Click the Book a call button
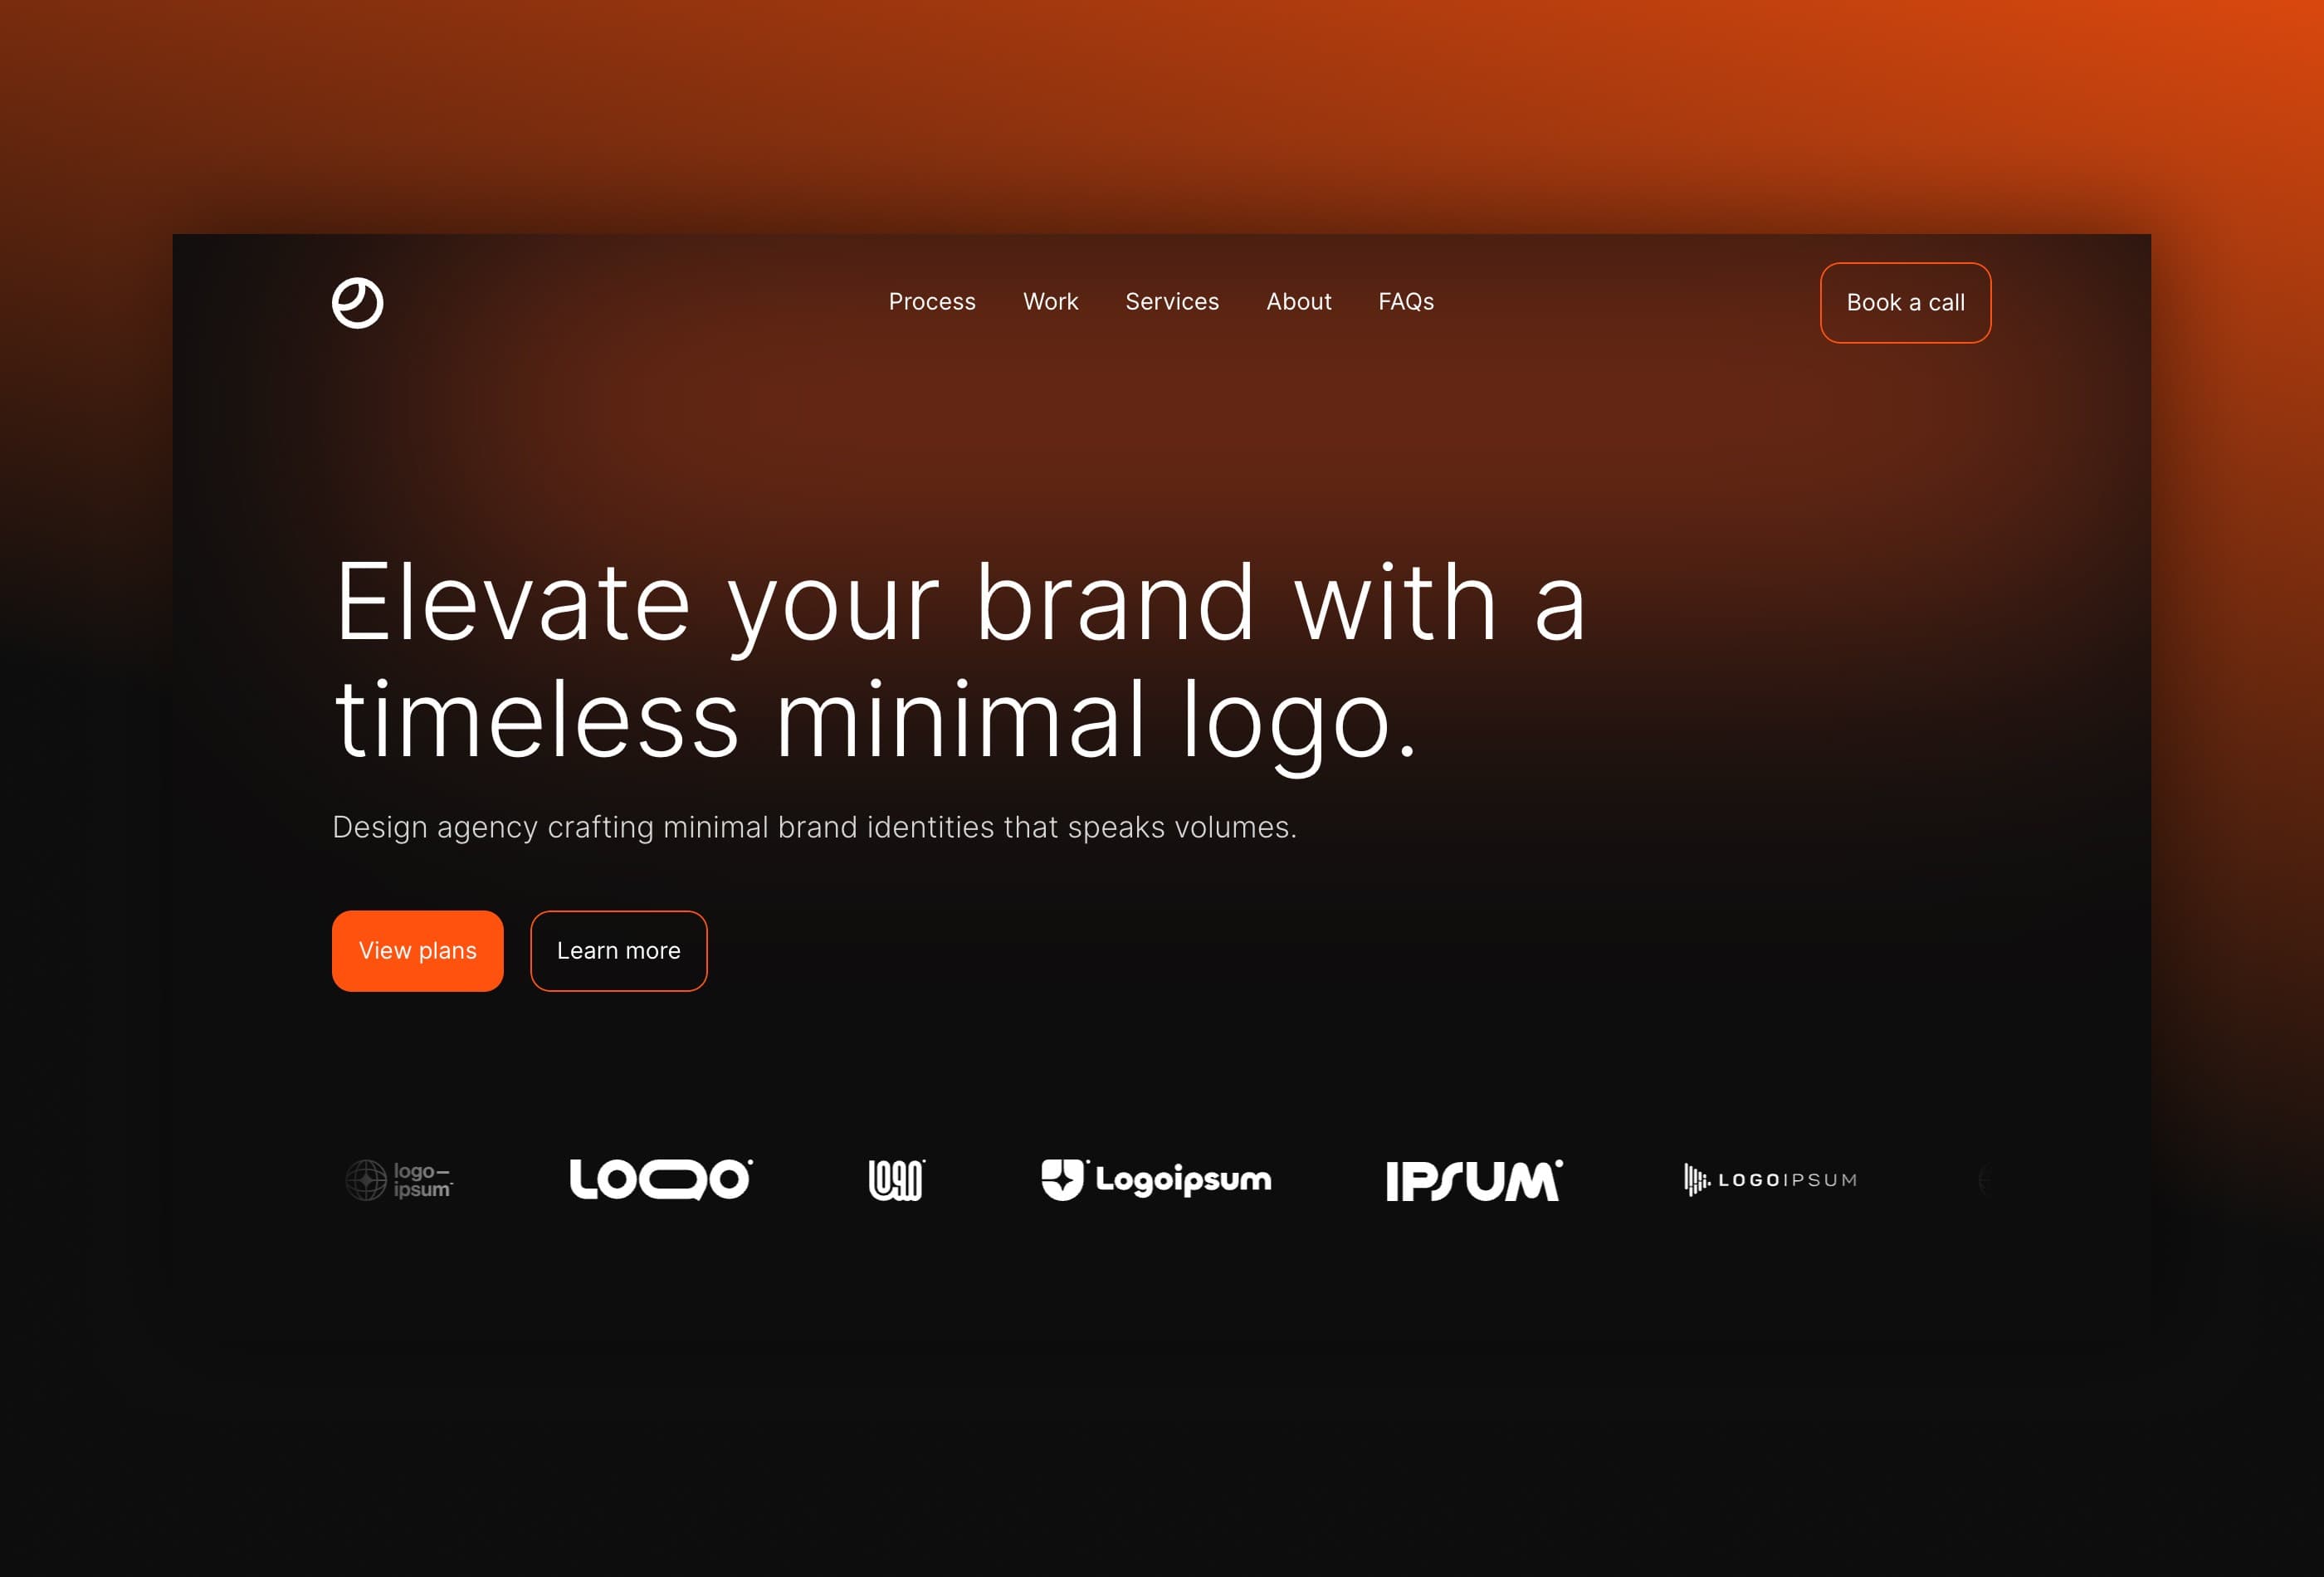The width and height of the screenshot is (2324, 1577). (1906, 301)
